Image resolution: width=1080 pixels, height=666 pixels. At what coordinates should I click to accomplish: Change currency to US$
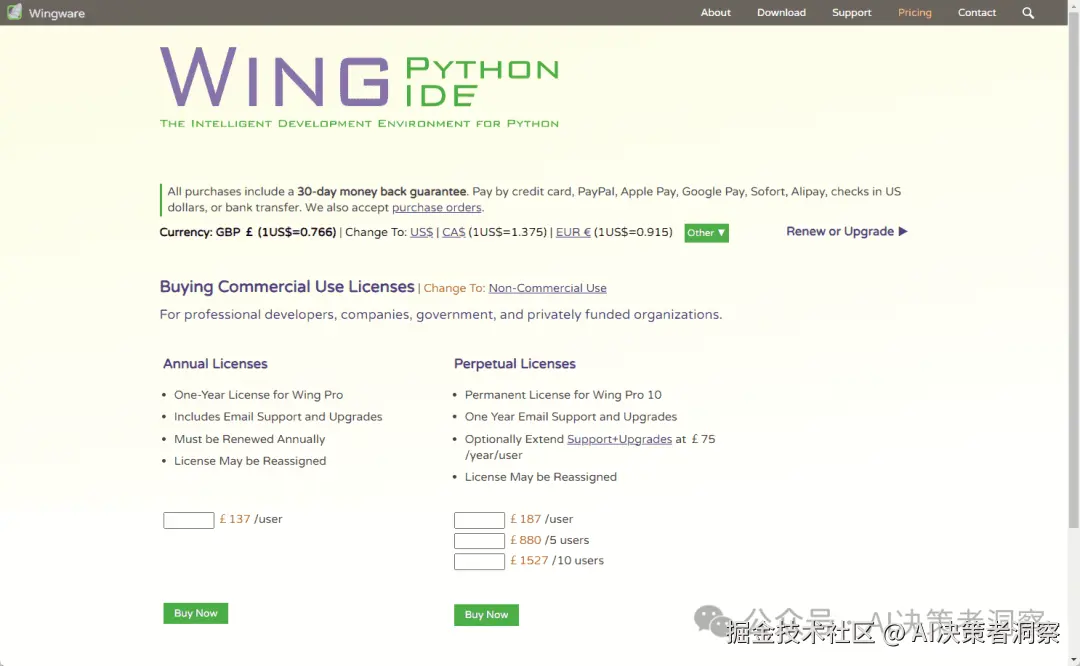click(422, 232)
